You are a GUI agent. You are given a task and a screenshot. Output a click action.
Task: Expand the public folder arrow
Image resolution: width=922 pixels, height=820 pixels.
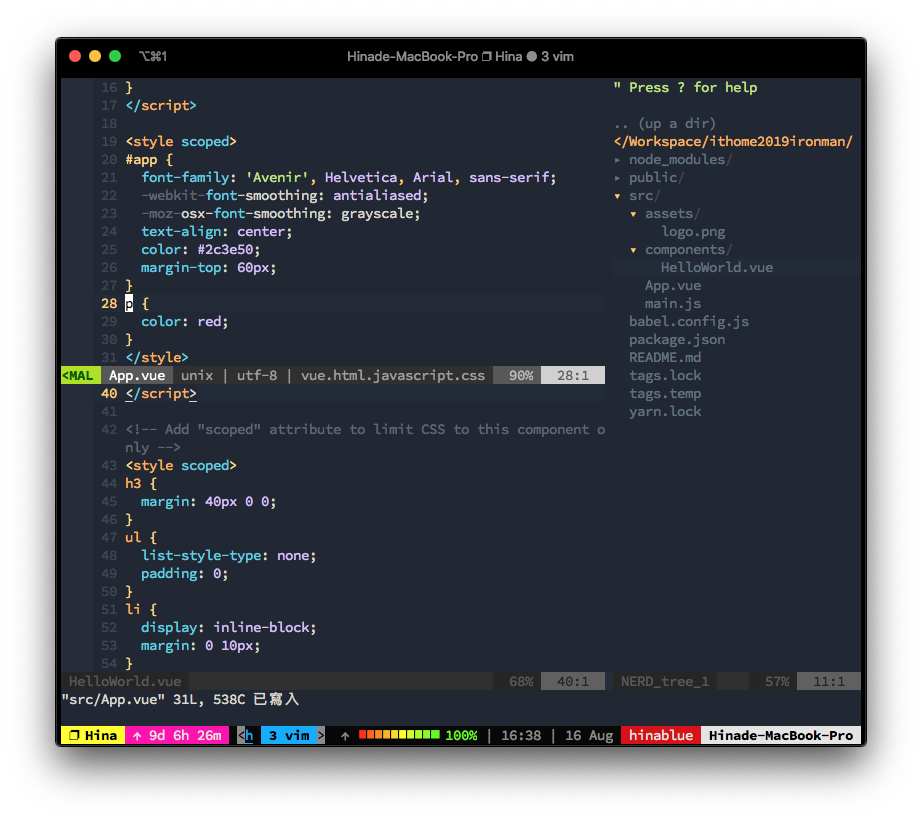[x=617, y=178]
